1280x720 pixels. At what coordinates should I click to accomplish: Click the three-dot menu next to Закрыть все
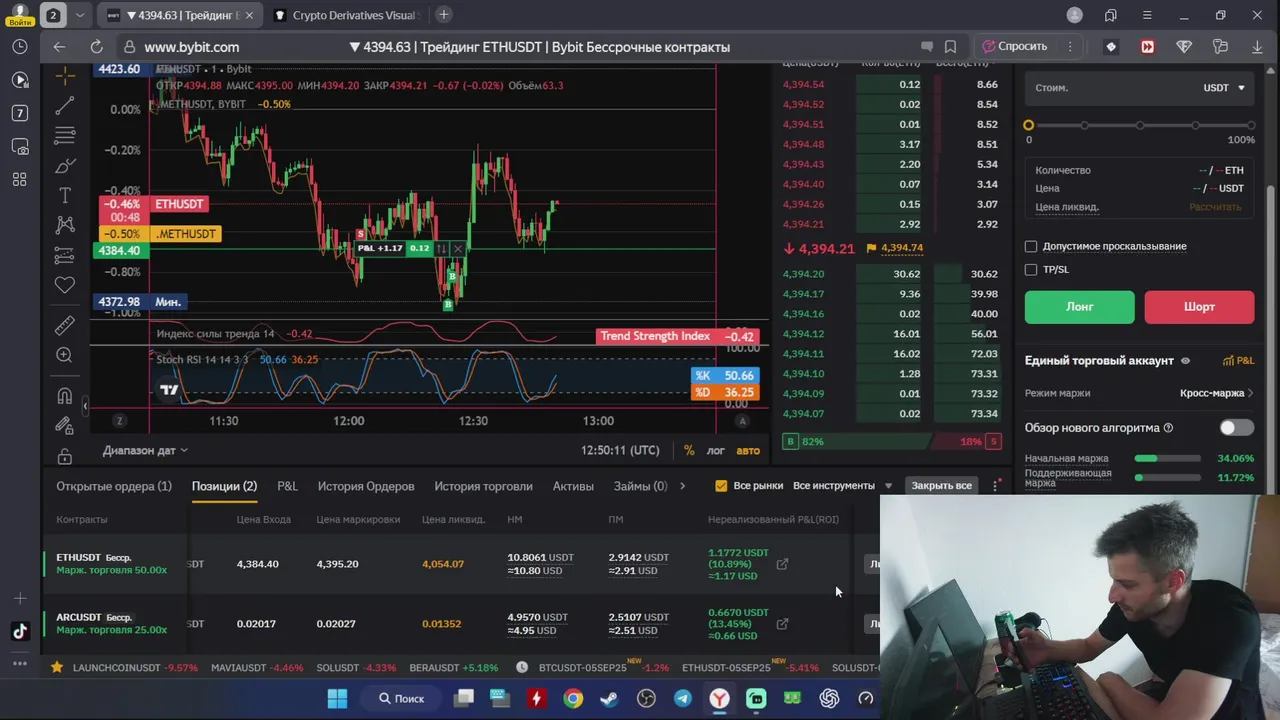point(996,485)
